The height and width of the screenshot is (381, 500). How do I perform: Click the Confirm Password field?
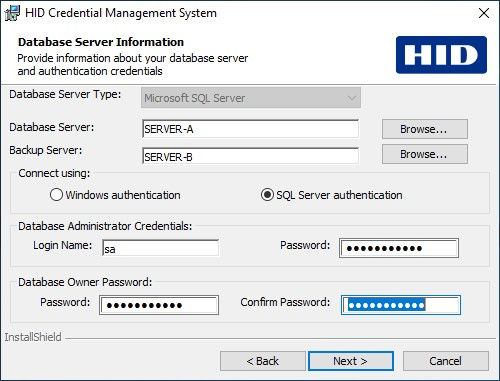(401, 305)
